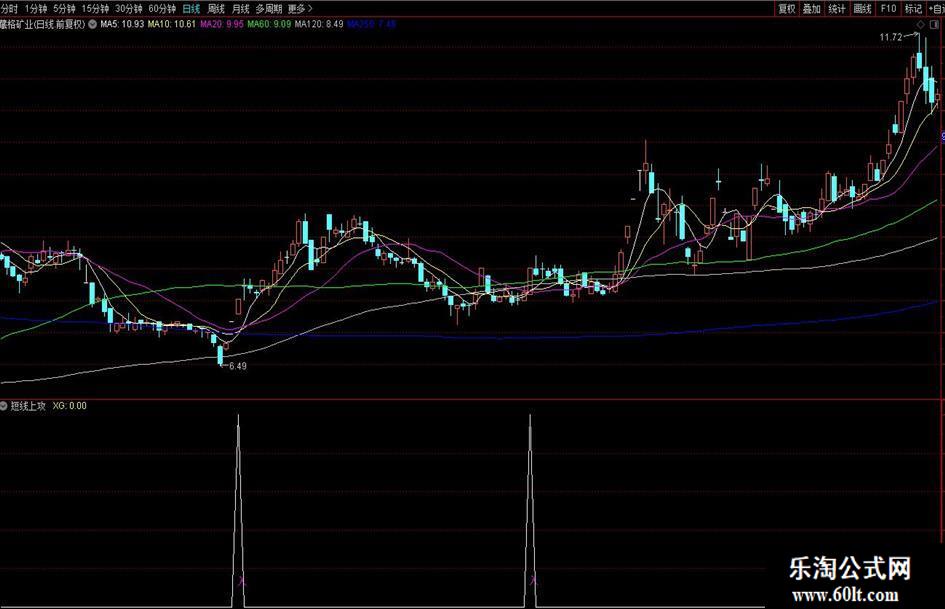Click the 11.72 high price label
This screenshot has width=945, height=609.
tap(891, 37)
